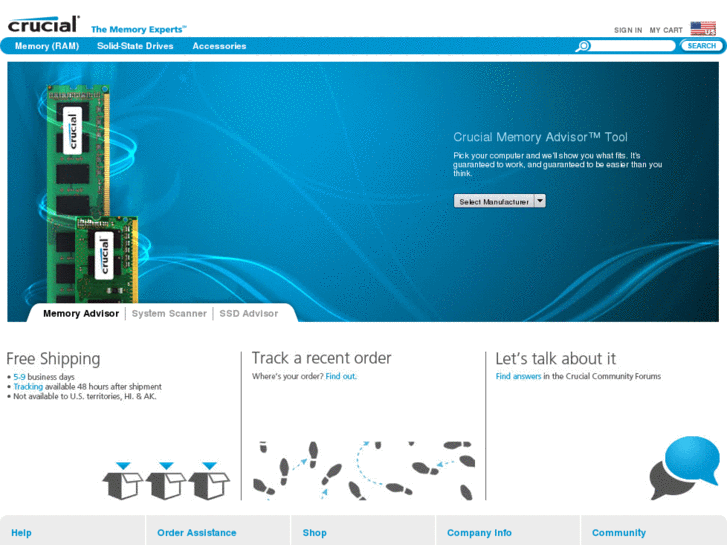This screenshot has height=545, width=727.
Task: Click the Order Assistance footer heading
Action: point(197,532)
